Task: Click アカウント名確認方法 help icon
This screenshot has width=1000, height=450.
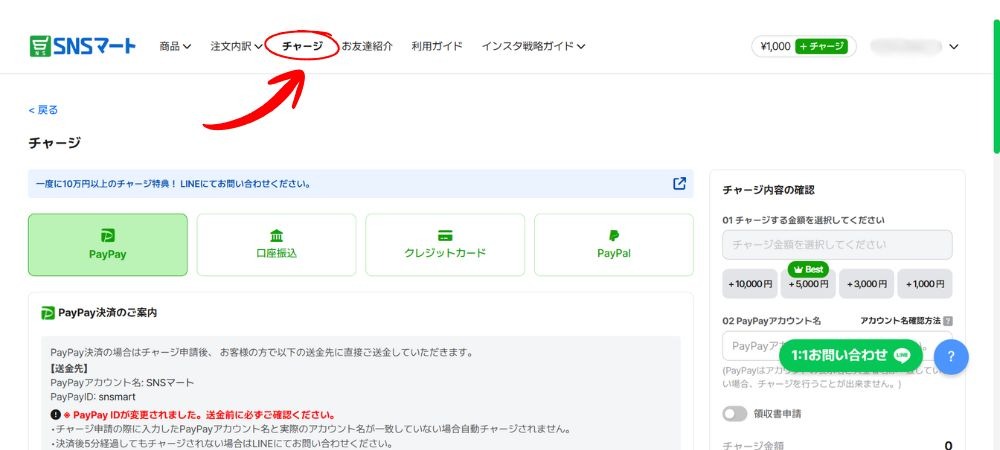Action: coord(947,321)
